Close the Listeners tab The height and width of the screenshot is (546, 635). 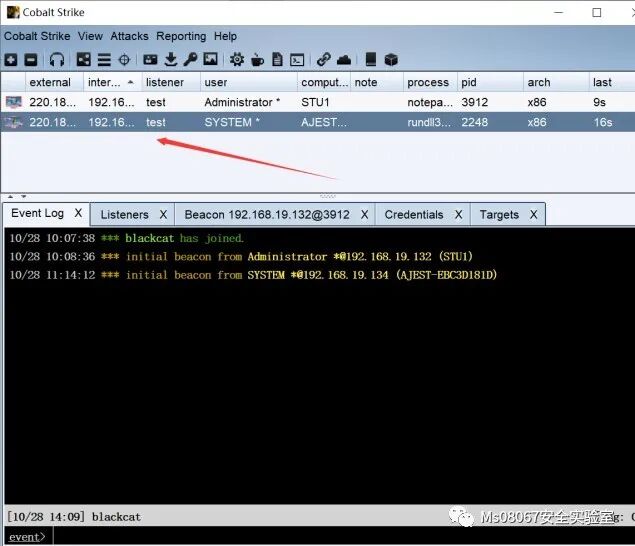coord(163,215)
